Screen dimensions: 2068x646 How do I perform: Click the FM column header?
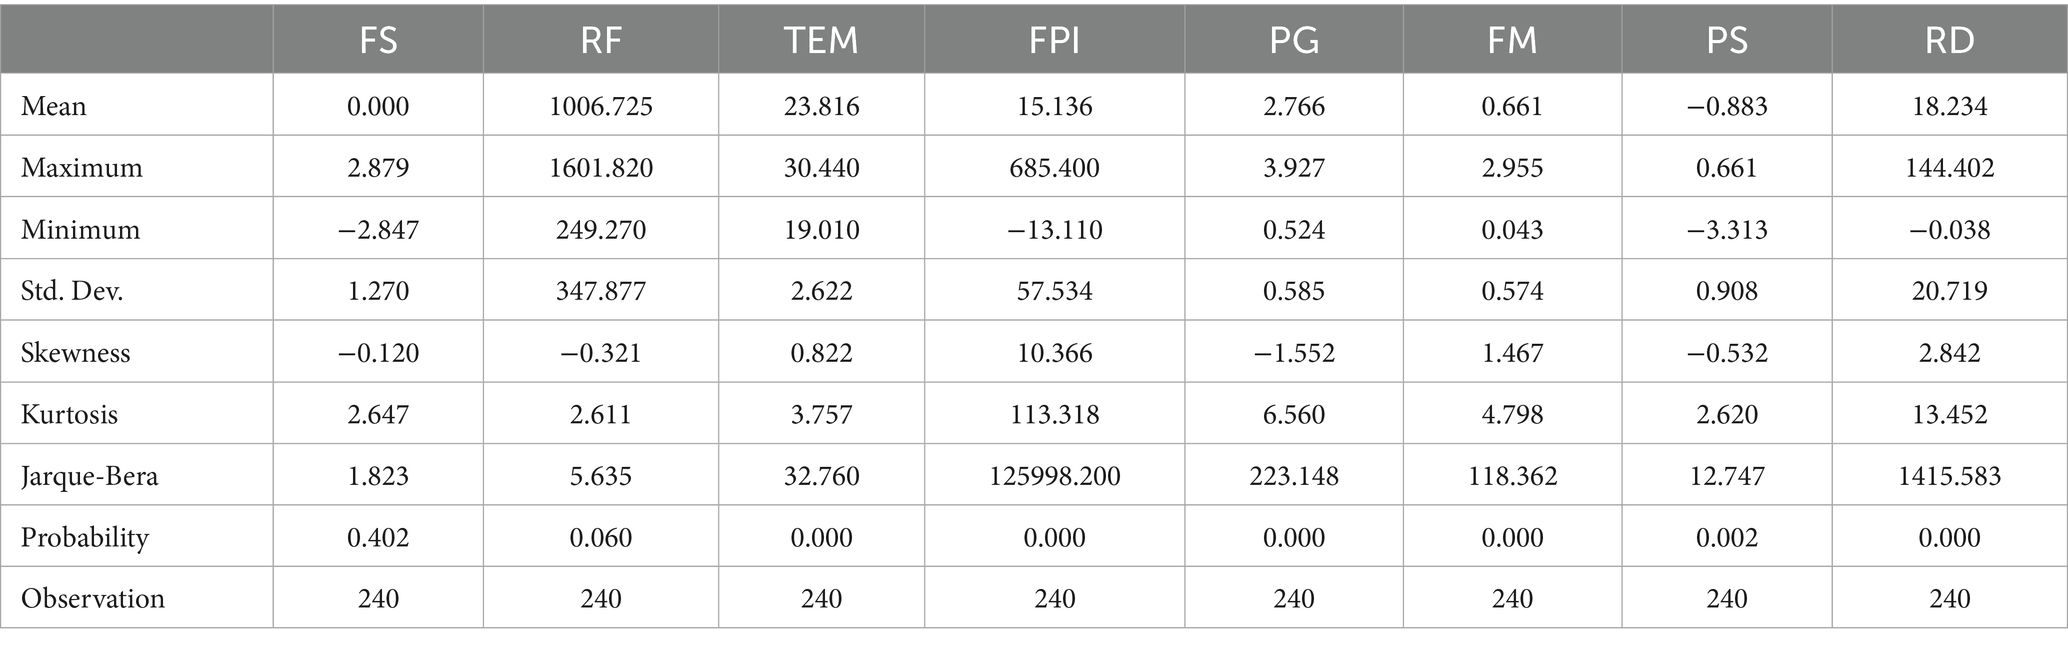click(1512, 40)
